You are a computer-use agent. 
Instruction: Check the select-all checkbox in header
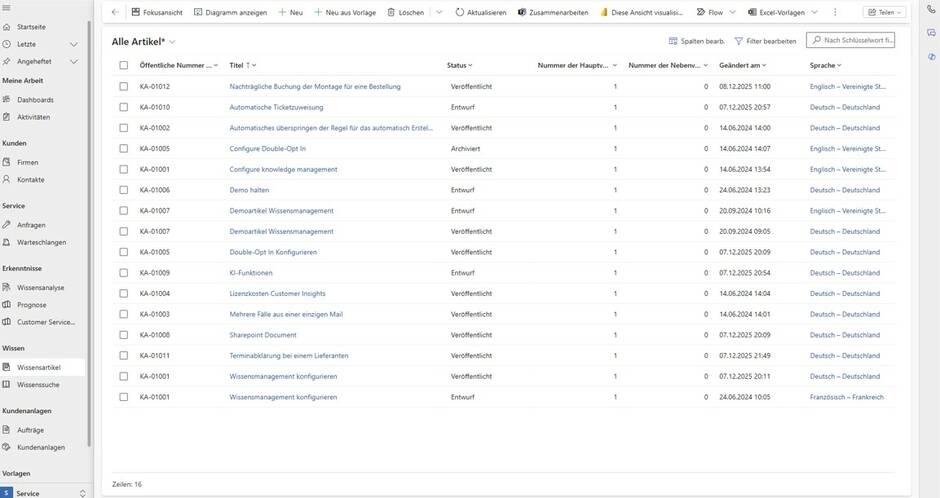click(124, 65)
